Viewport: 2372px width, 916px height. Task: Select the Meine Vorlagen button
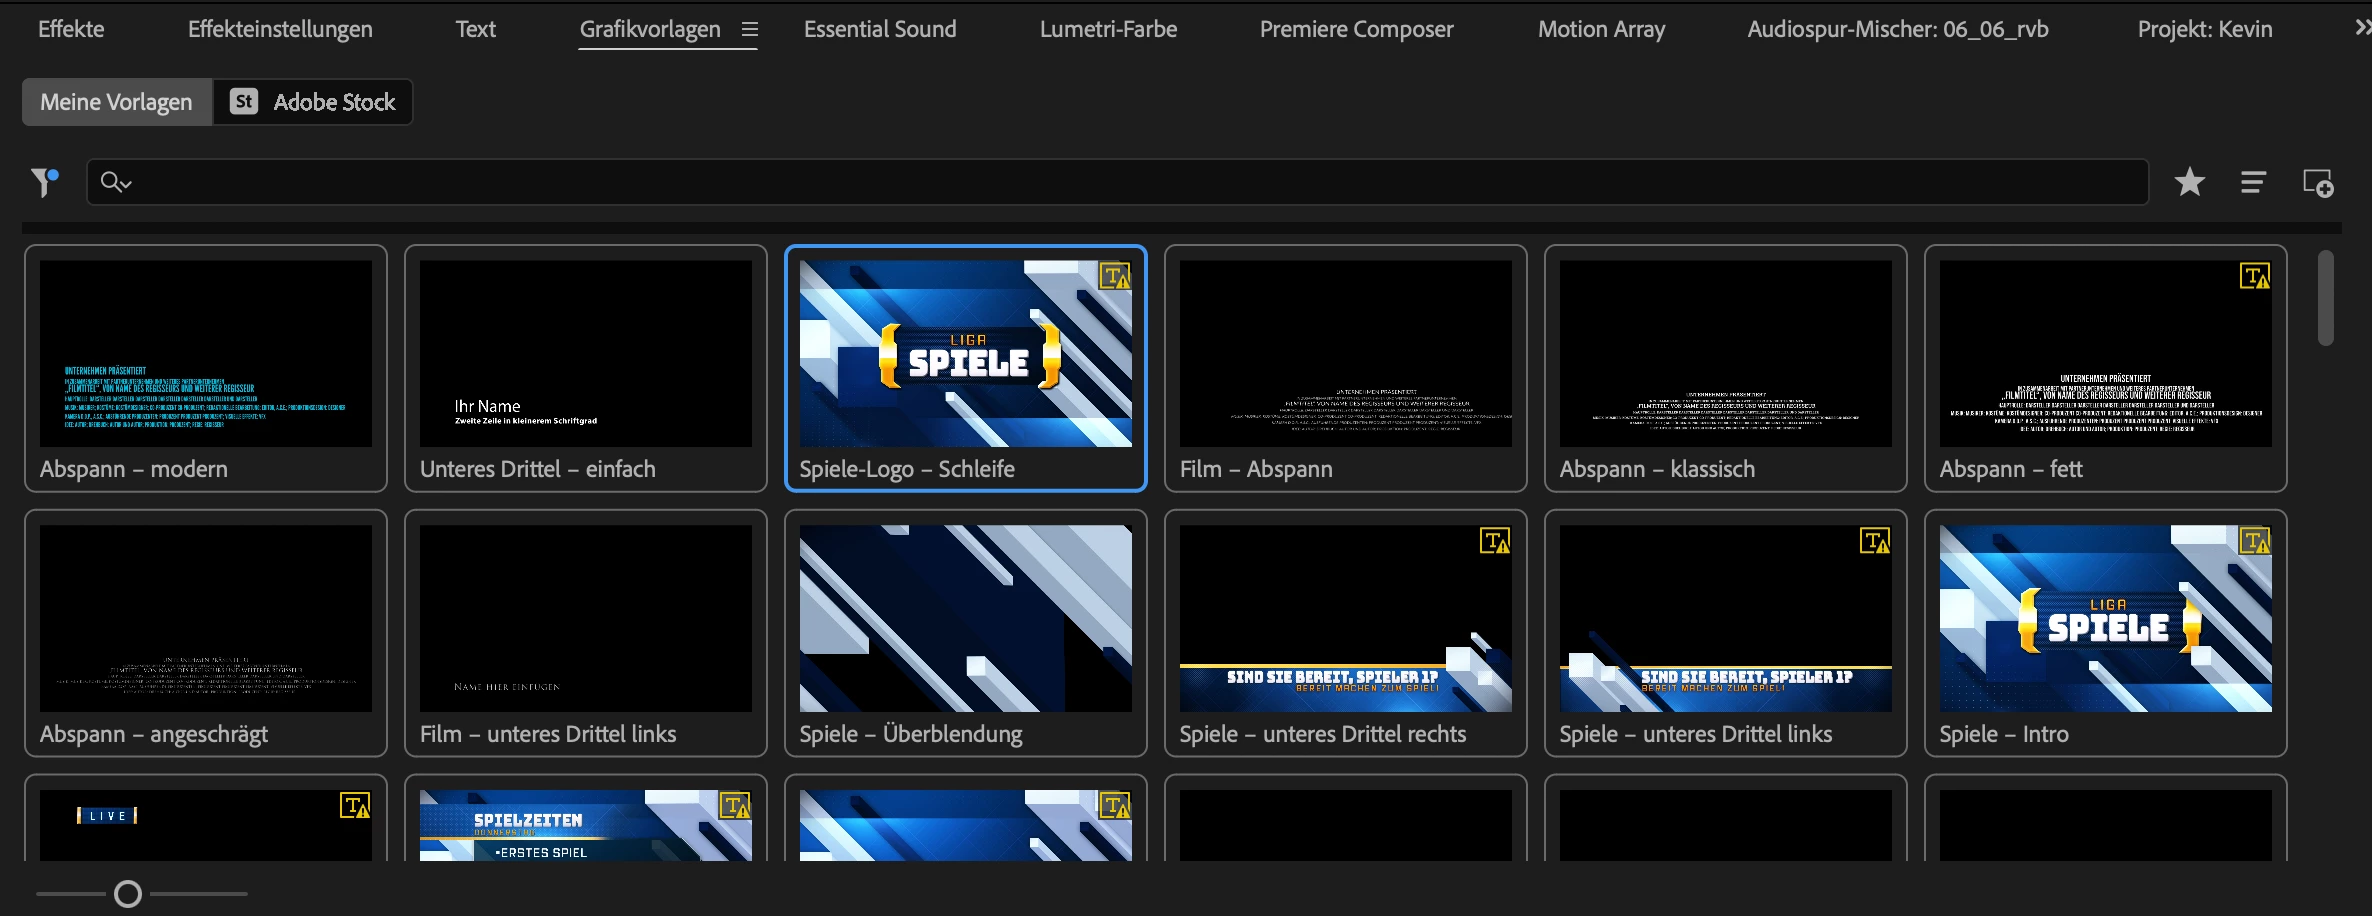click(x=117, y=102)
